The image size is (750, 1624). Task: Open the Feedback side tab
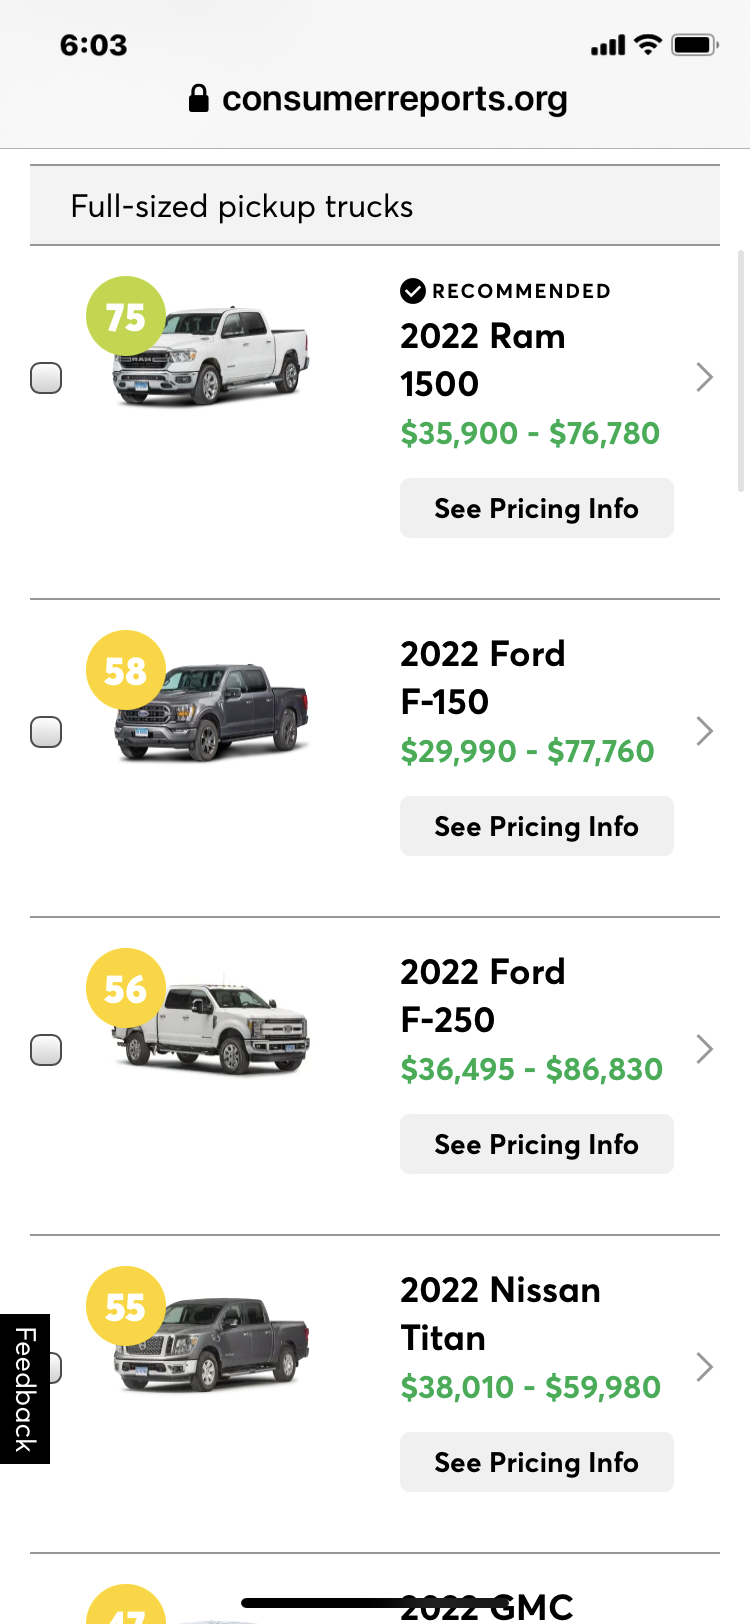25,1389
